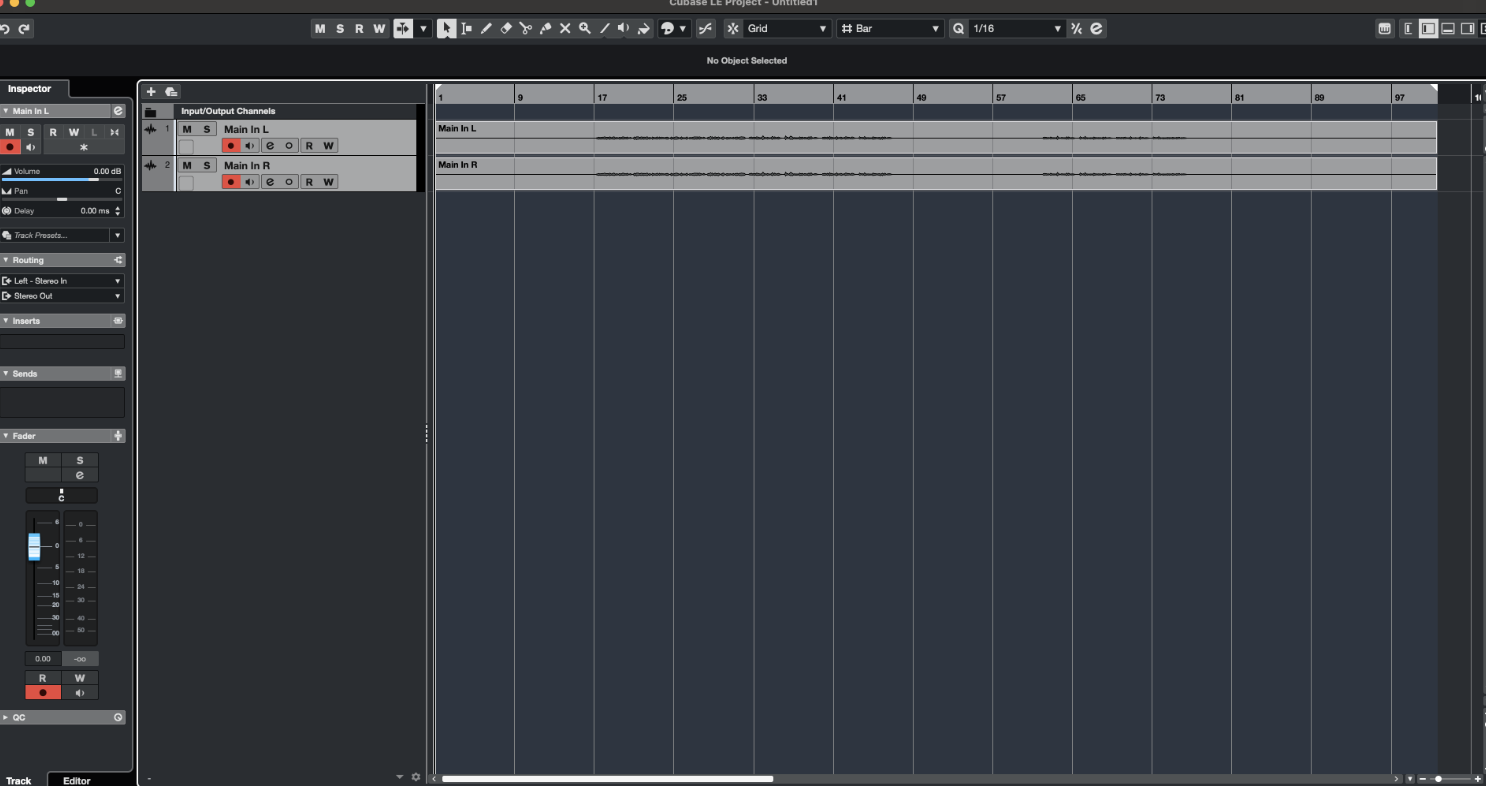This screenshot has width=1486, height=786.
Task: Click the Add Track plus icon
Action: [x=151, y=92]
